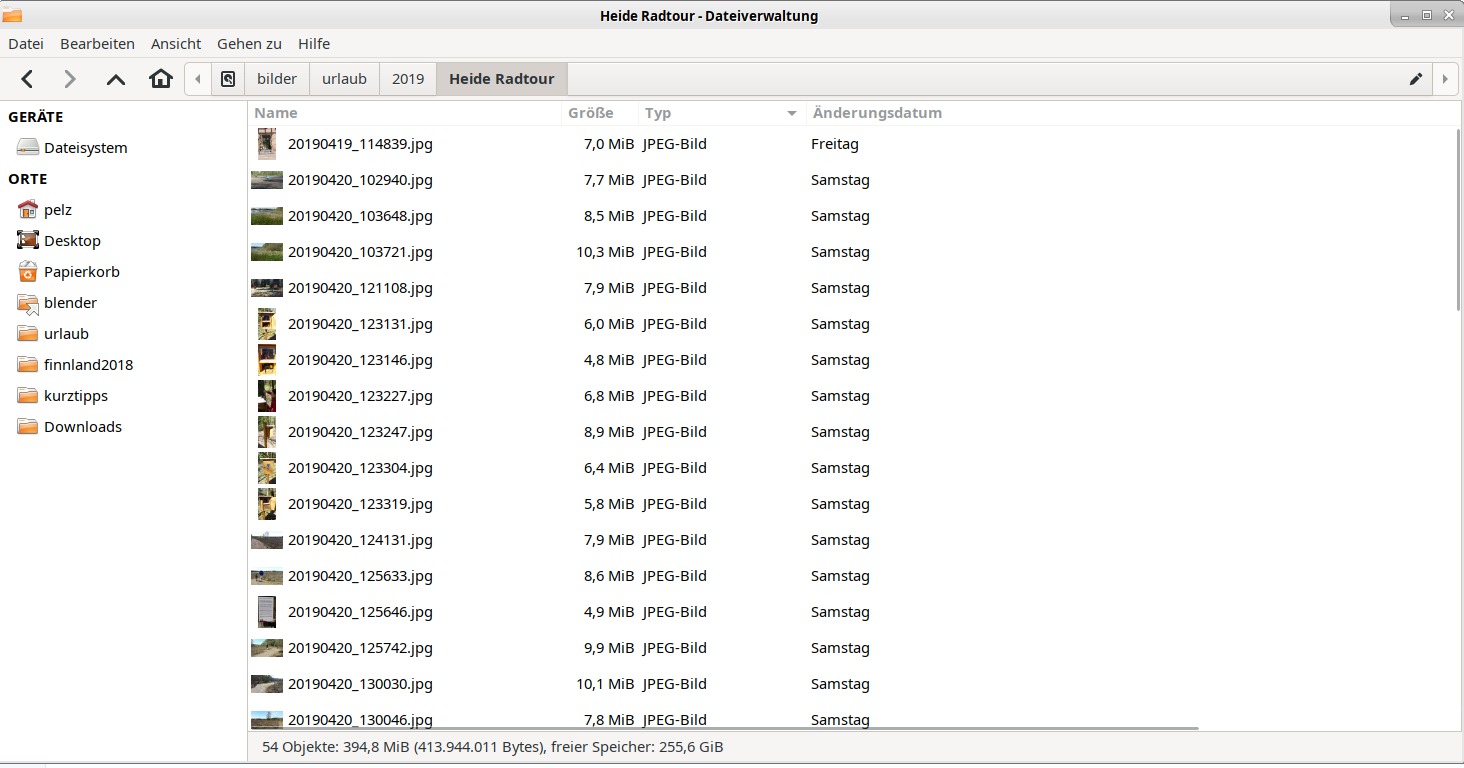Click the window menu icon in title bar
Image resolution: width=1464 pixels, height=768 pixels.
(x=12, y=15)
